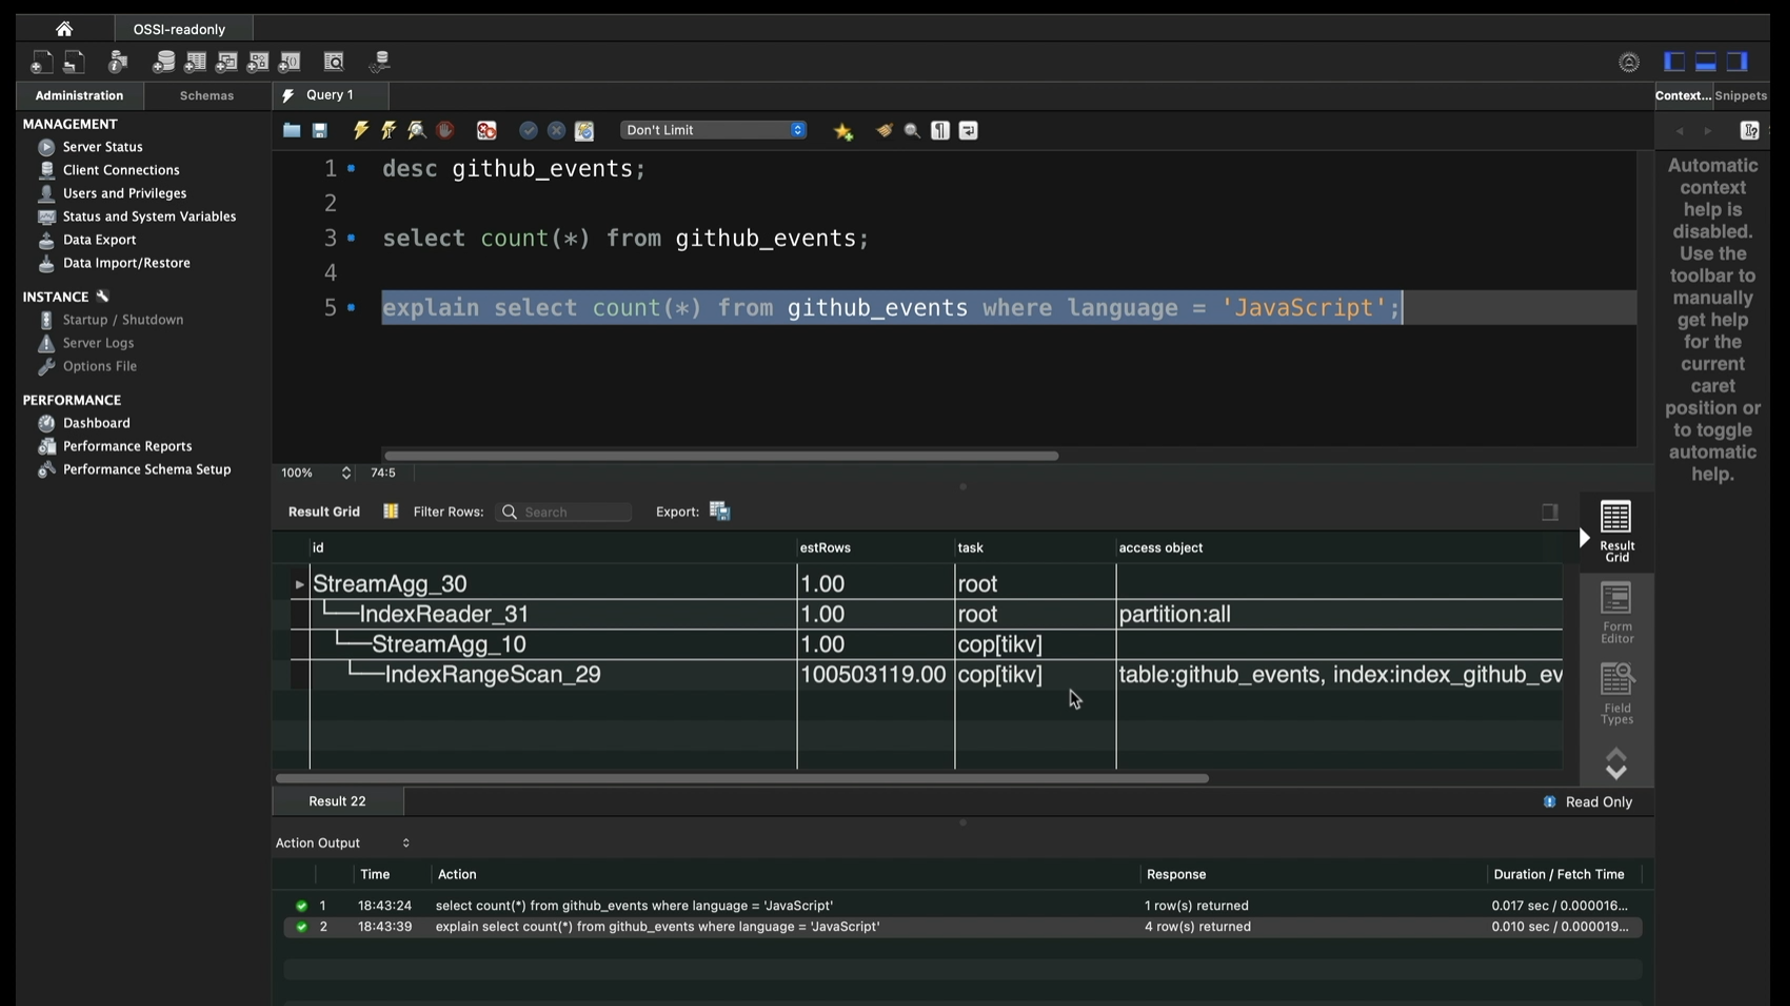Open Data Export
The width and height of the screenshot is (1790, 1006).
[99, 240]
